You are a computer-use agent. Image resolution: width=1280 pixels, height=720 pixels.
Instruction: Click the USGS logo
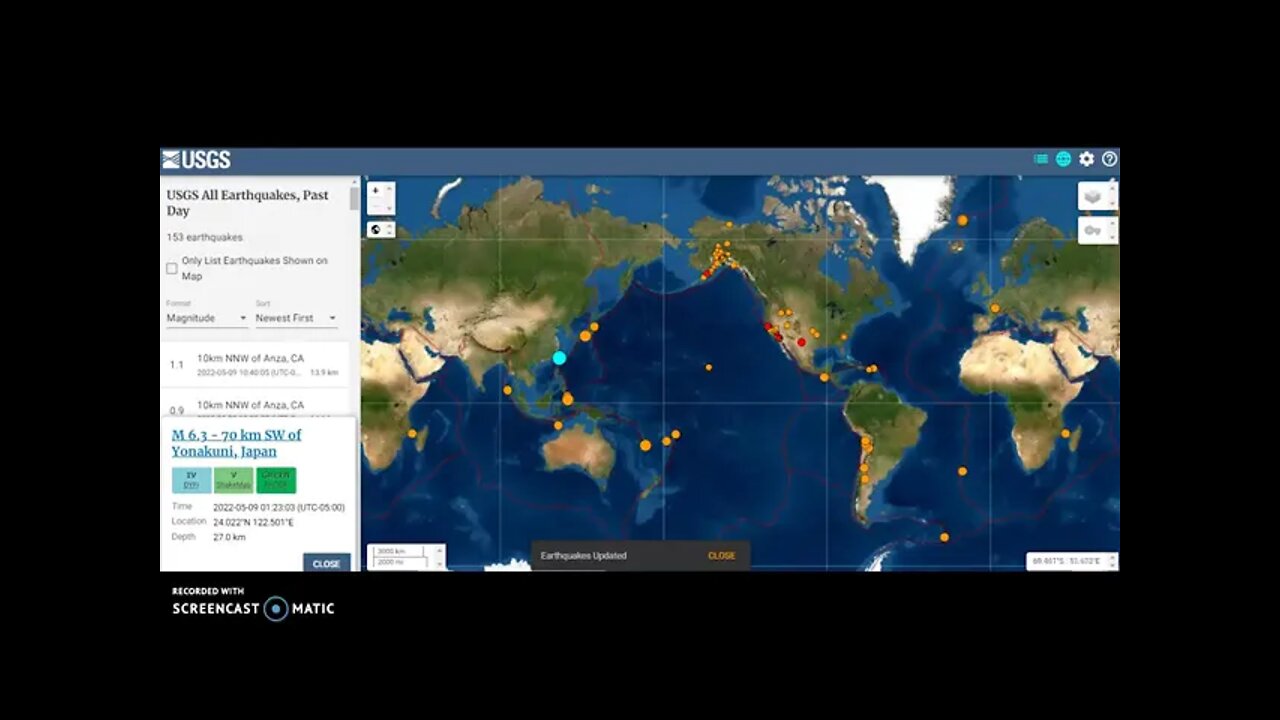click(196, 160)
